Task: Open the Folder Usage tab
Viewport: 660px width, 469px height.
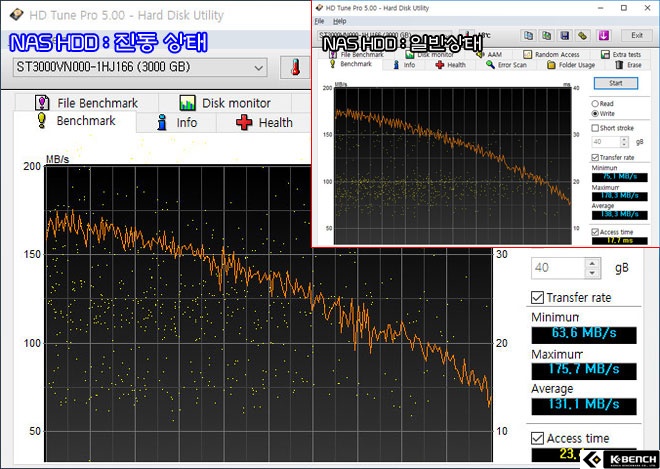Action: (571, 65)
